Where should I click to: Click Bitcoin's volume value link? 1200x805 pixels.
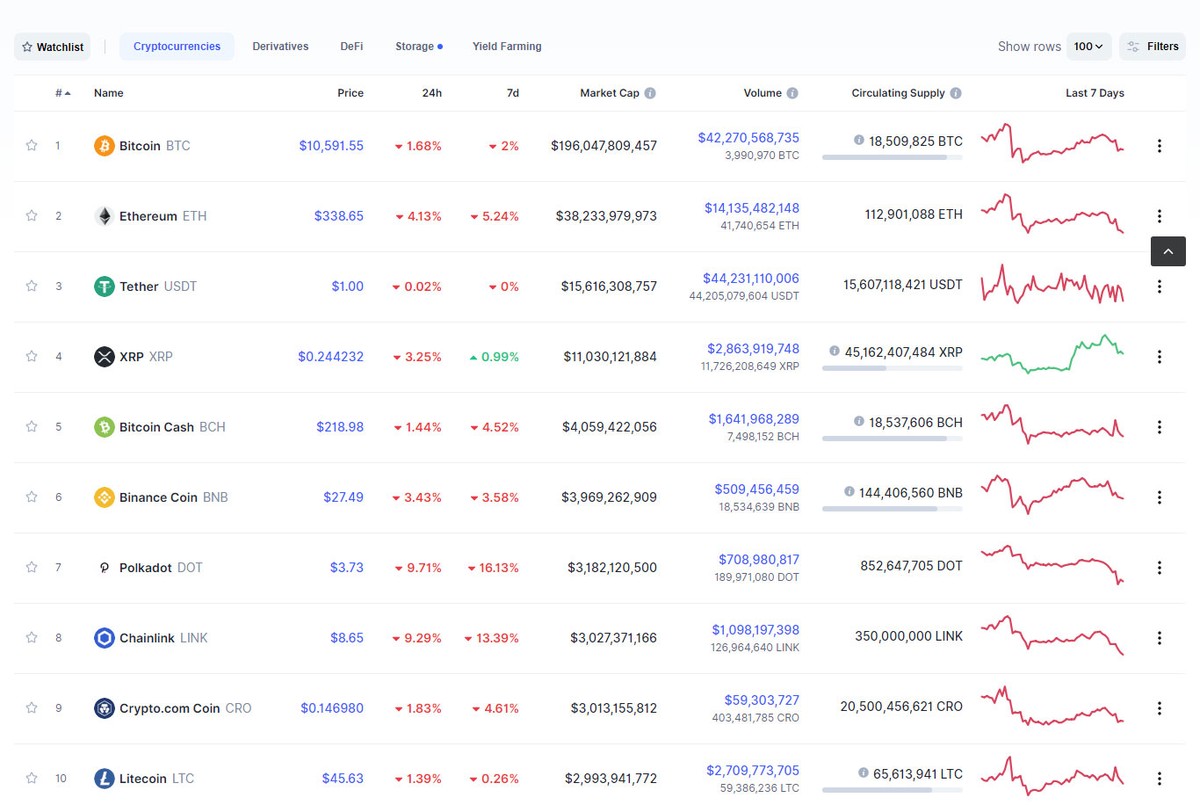pos(748,138)
